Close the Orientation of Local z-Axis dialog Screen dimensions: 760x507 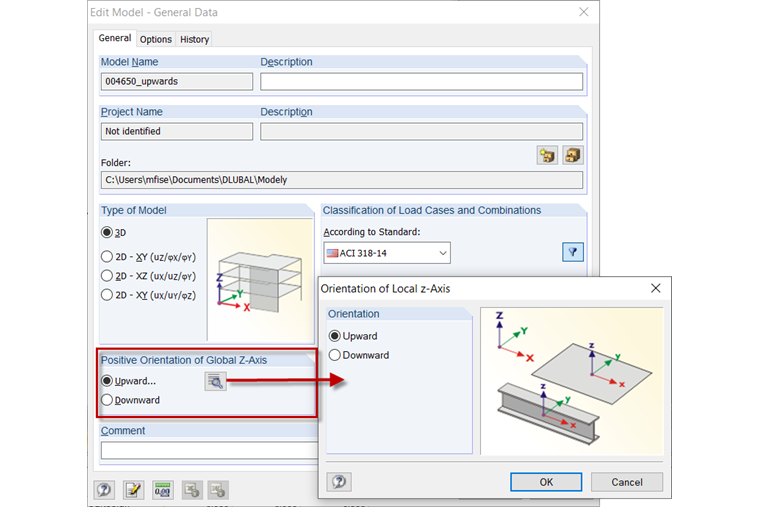655,288
